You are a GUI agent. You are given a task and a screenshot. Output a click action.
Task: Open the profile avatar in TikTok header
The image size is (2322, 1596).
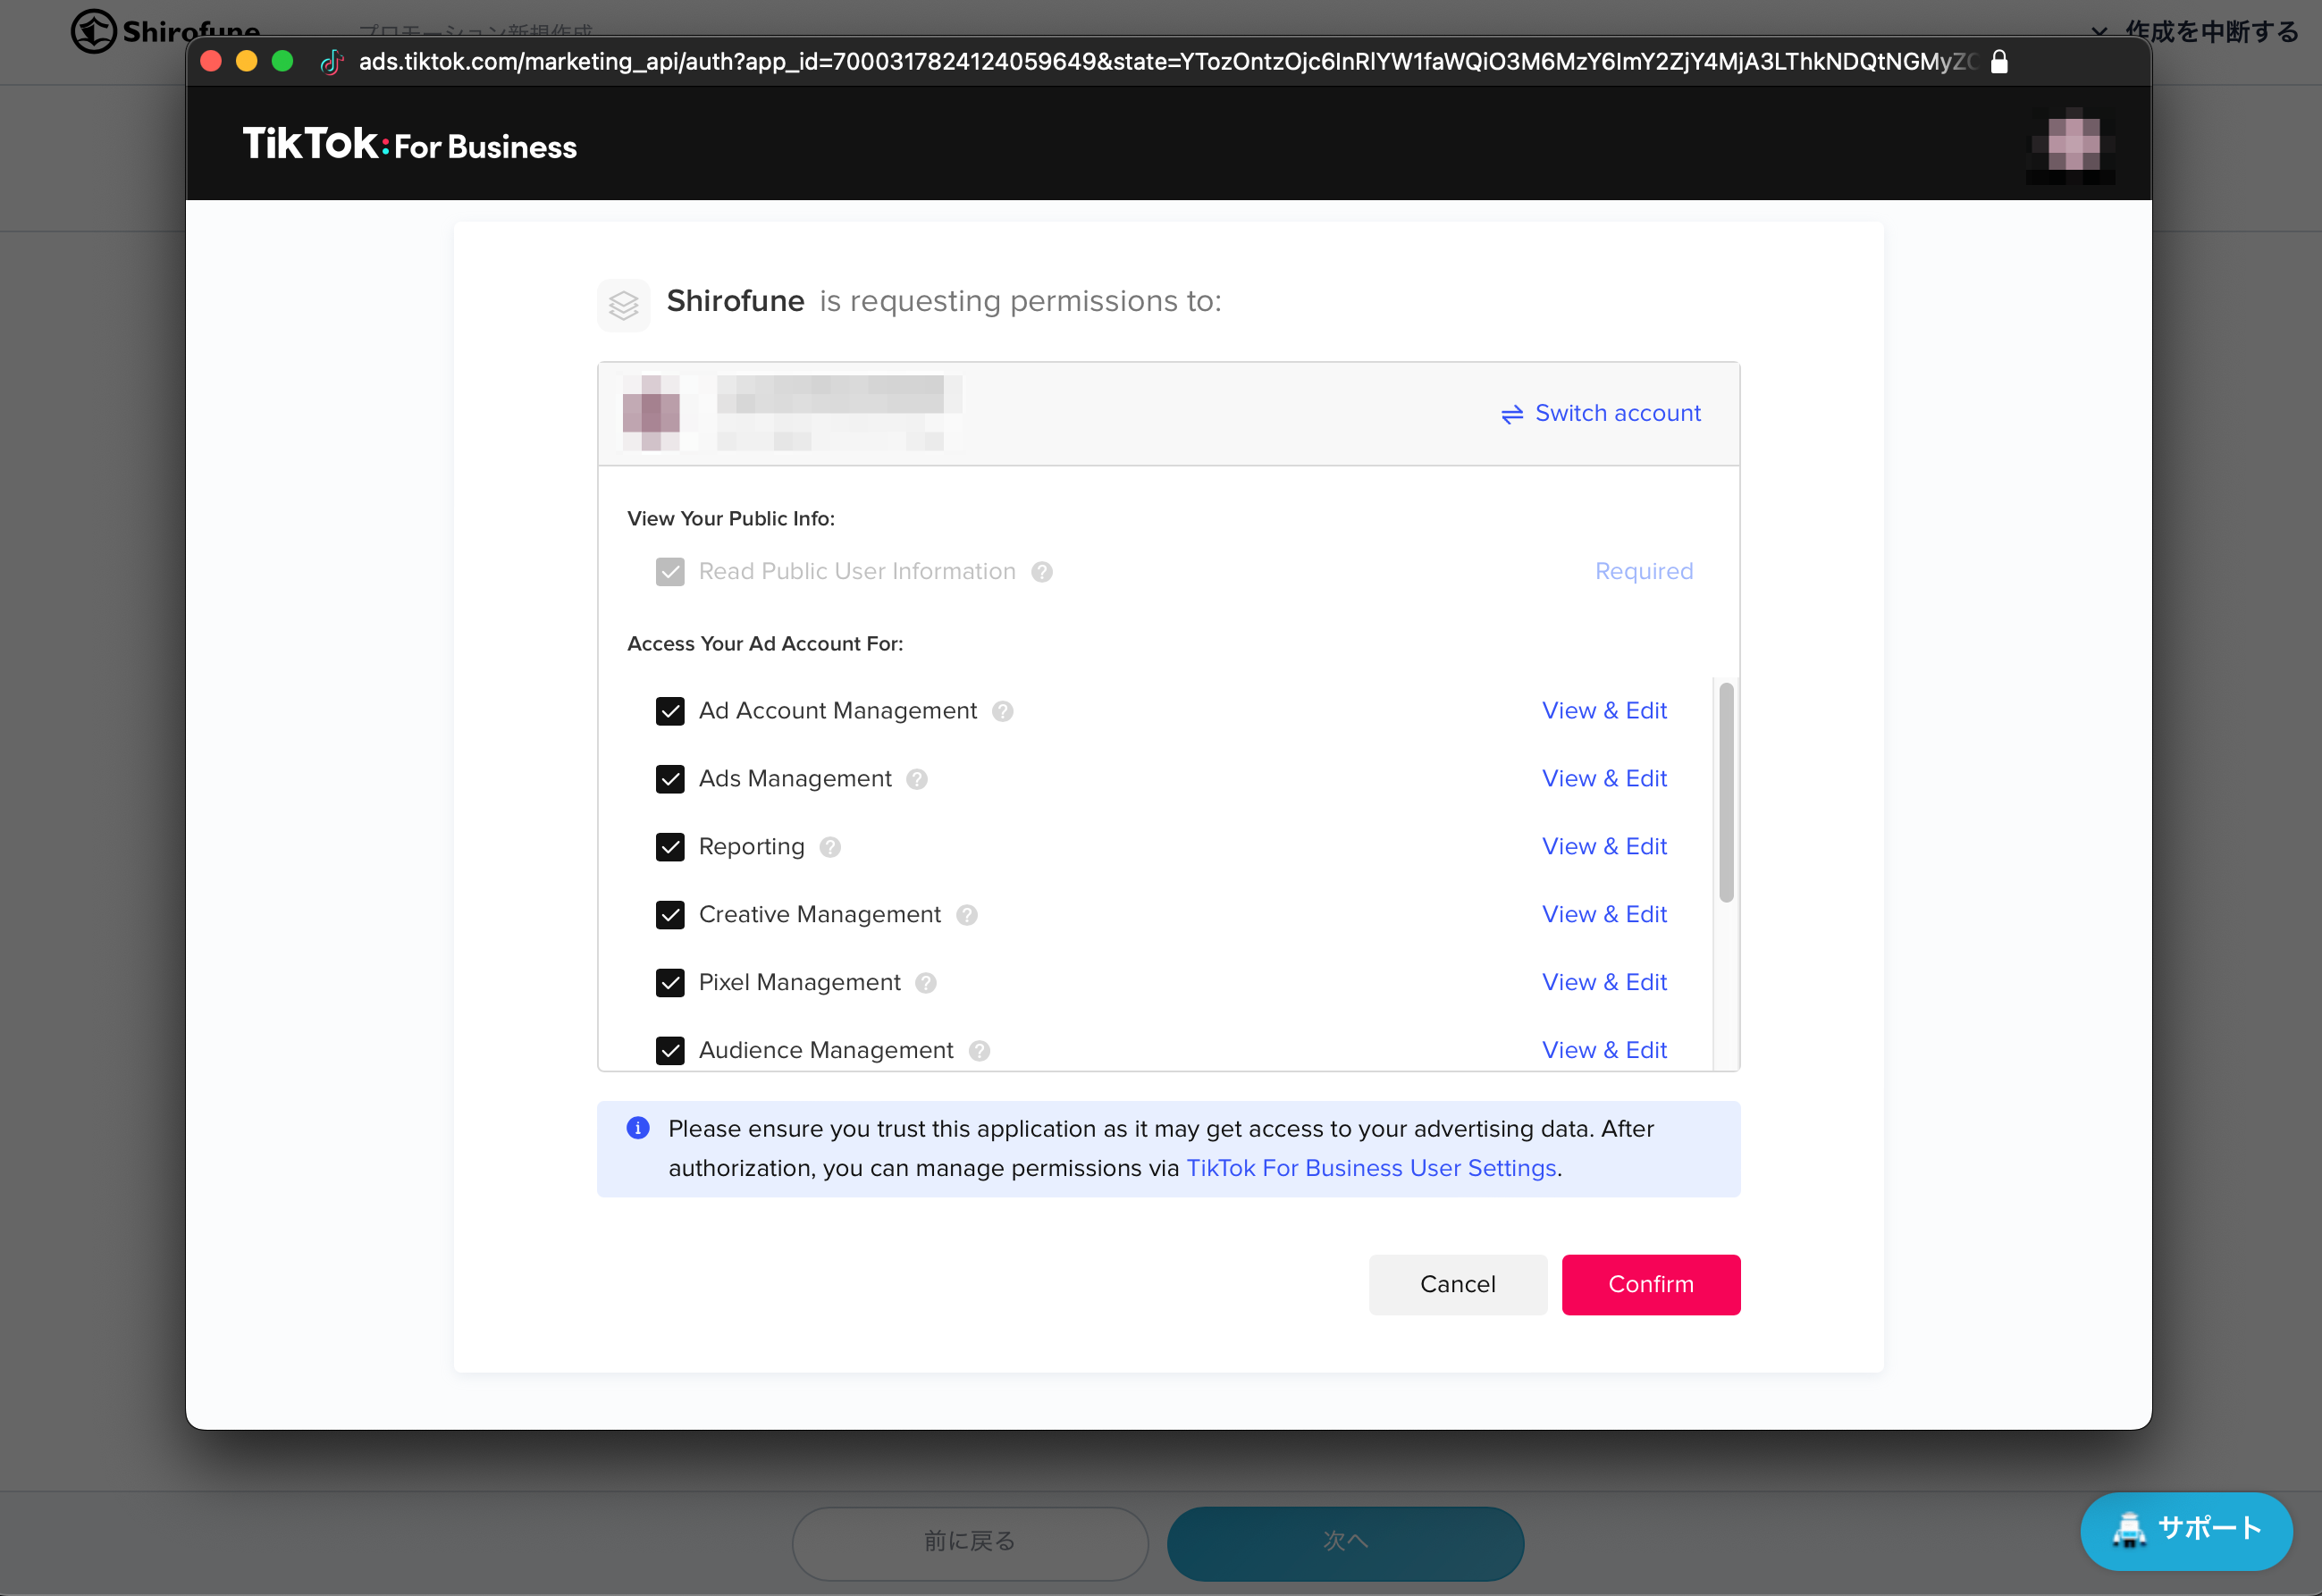(x=2071, y=146)
